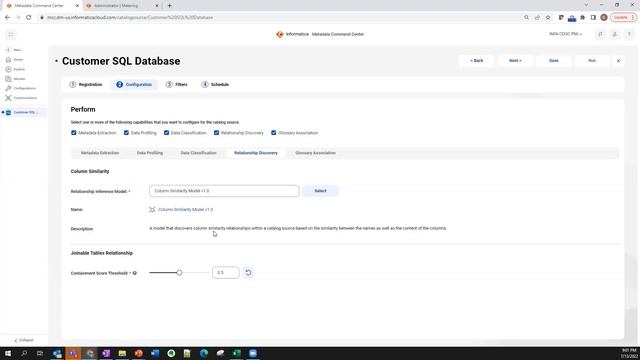Open the tab search chevron in browser
The height and width of the screenshot is (360, 640).
(x=586, y=5)
